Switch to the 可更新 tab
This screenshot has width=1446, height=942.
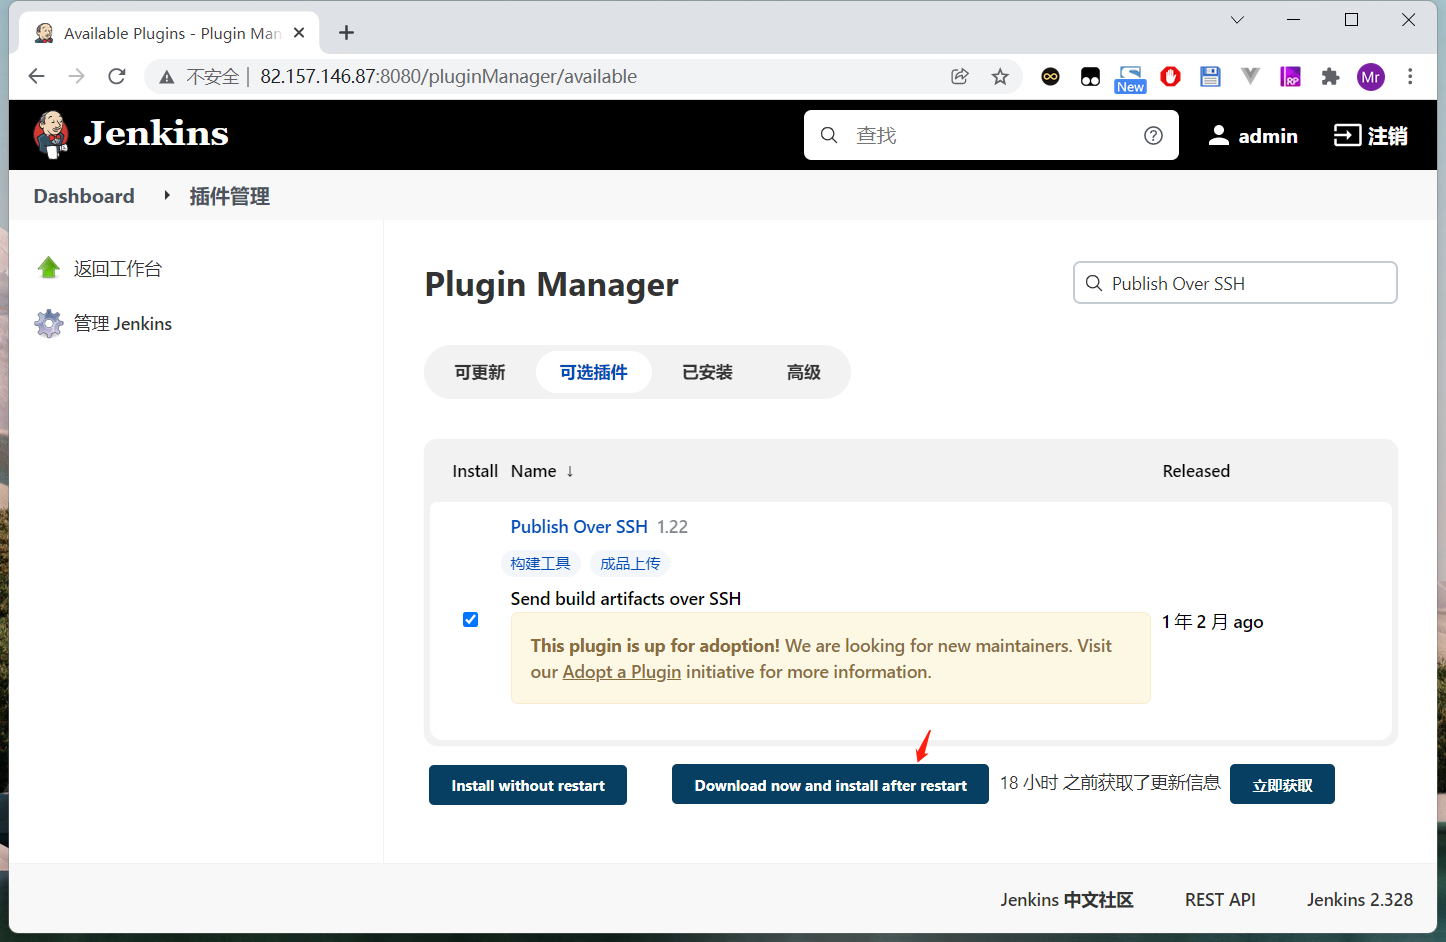click(480, 372)
